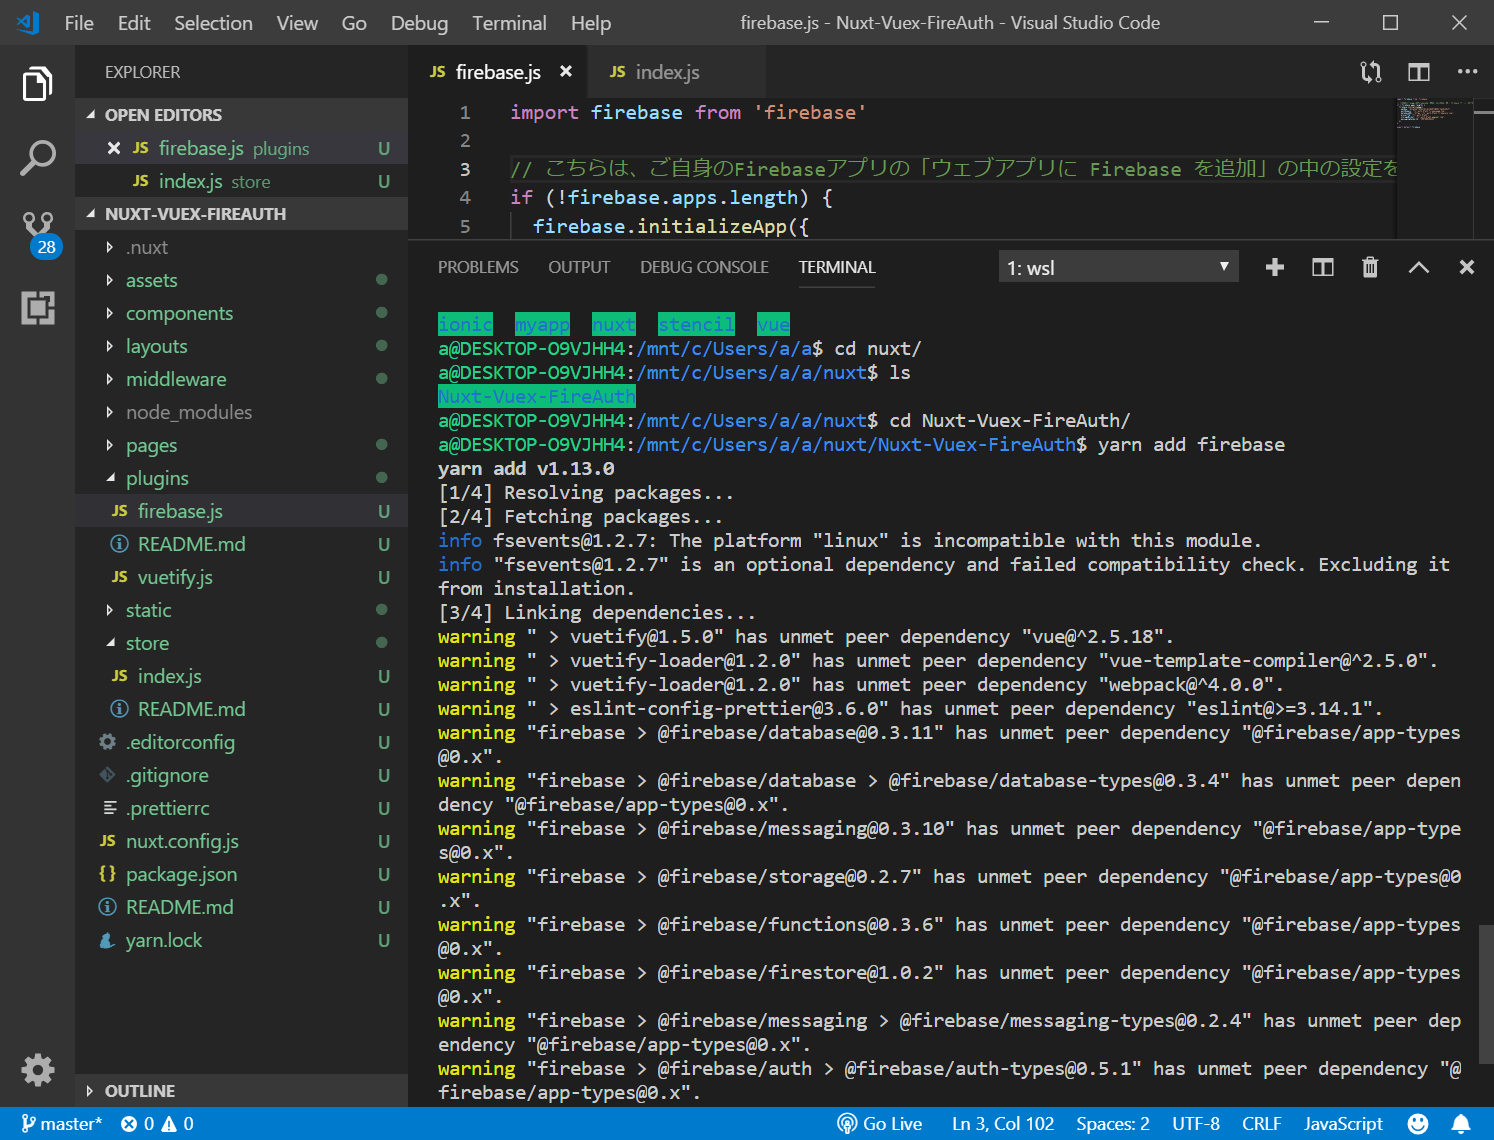
Task: Open the Terminal menu
Action: click(509, 23)
